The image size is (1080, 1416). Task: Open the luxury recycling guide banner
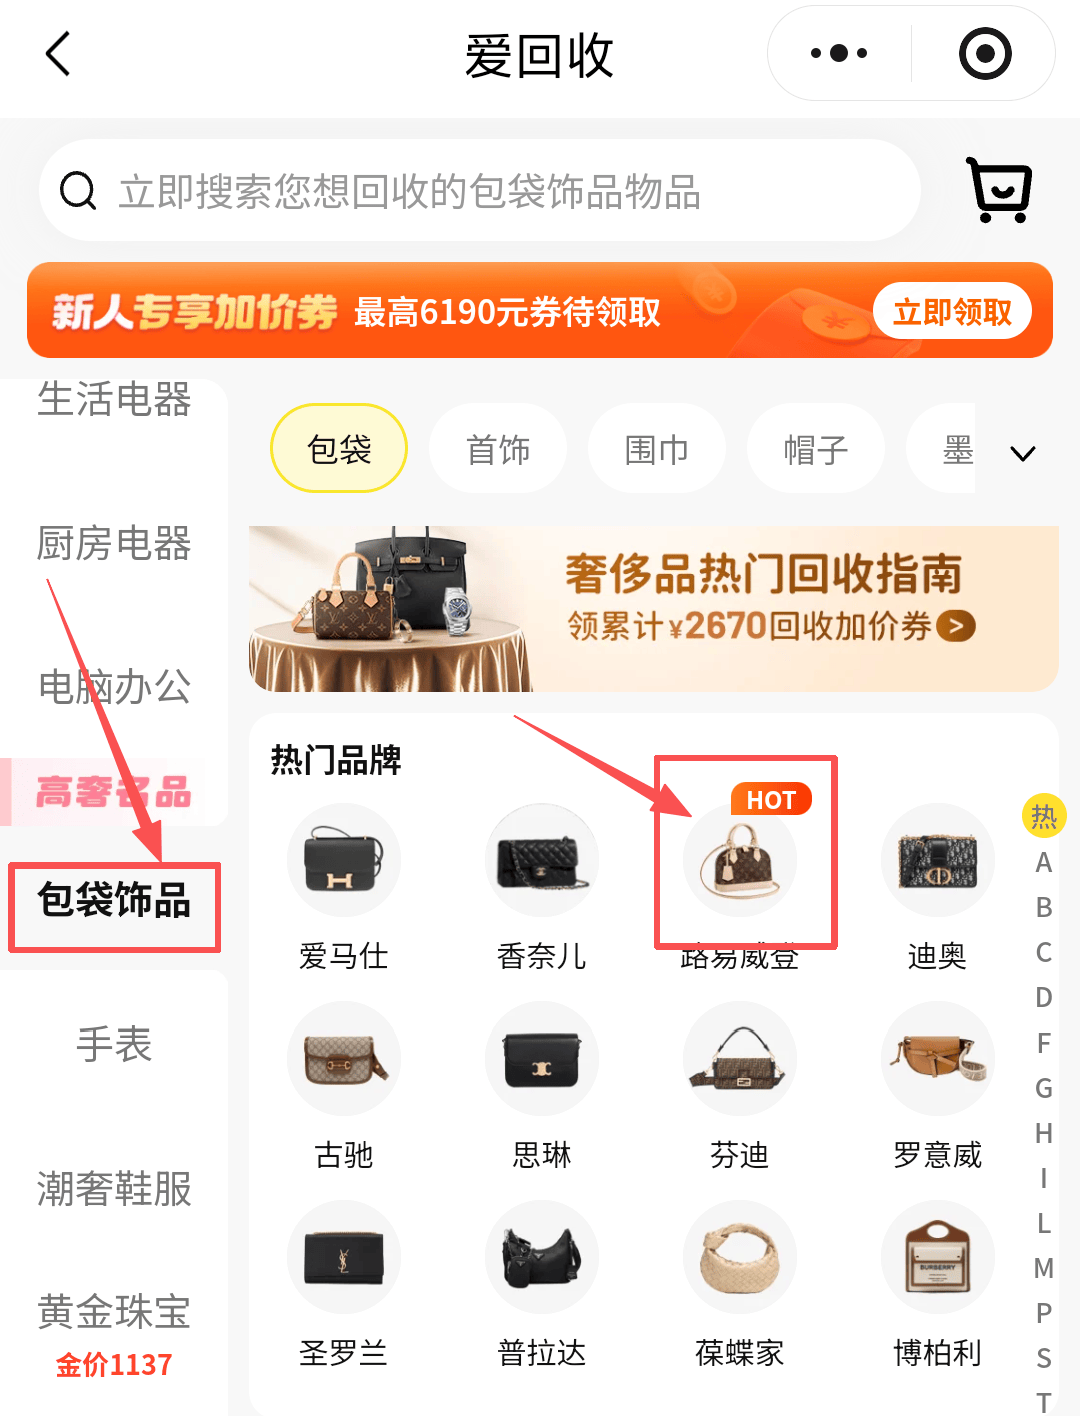654,609
